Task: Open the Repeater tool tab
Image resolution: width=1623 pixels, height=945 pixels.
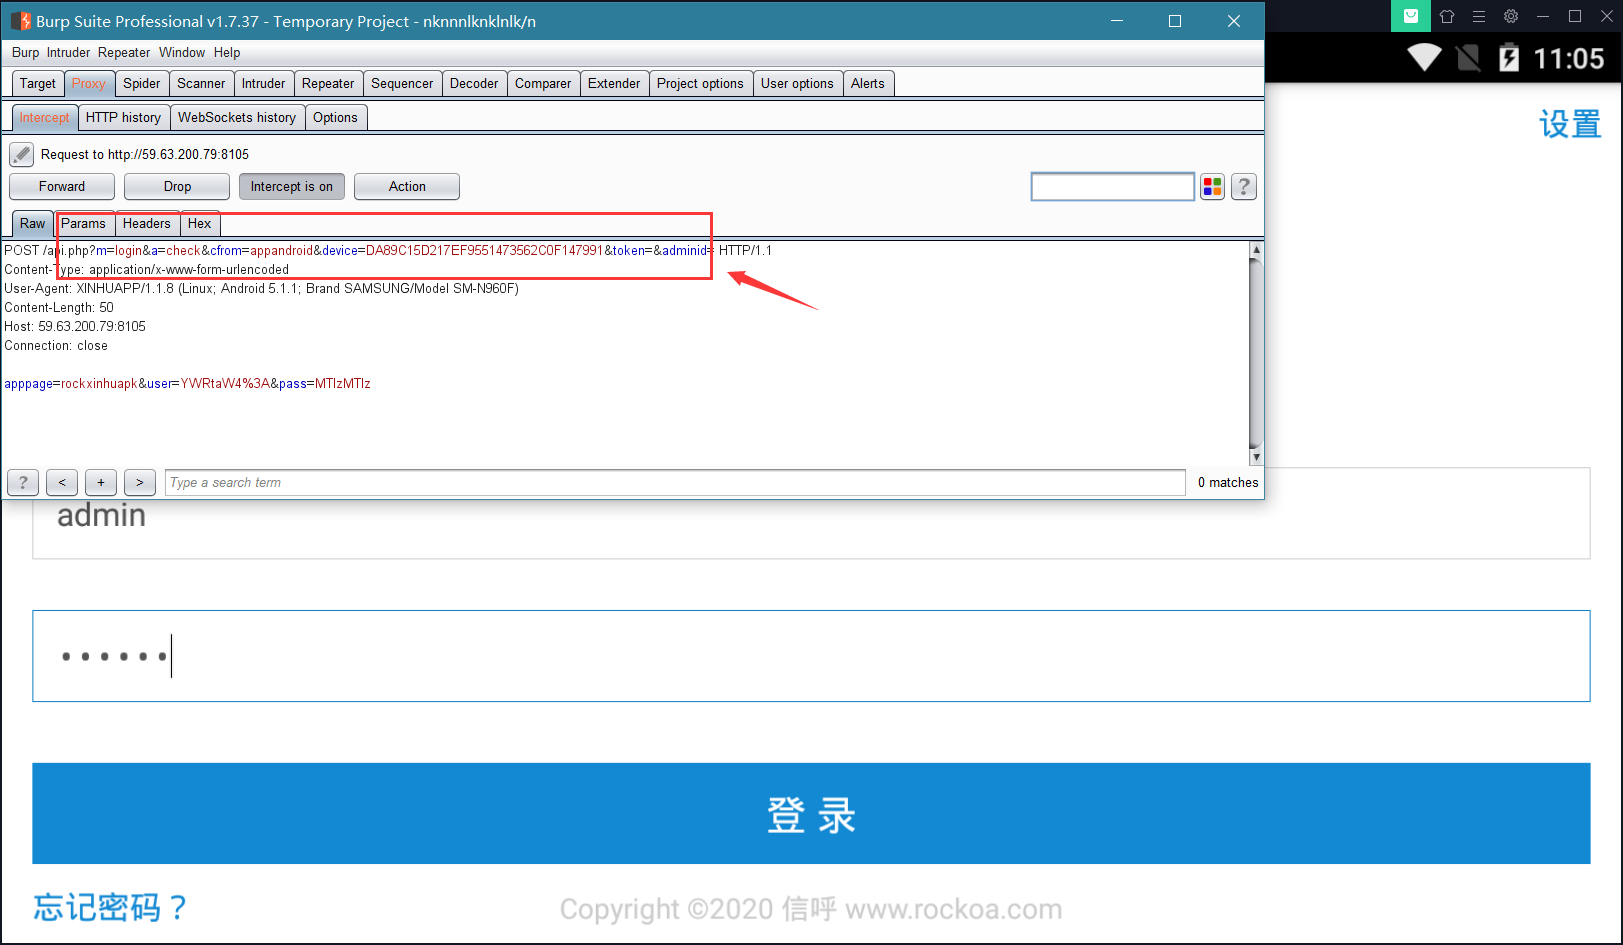Action: point(328,84)
